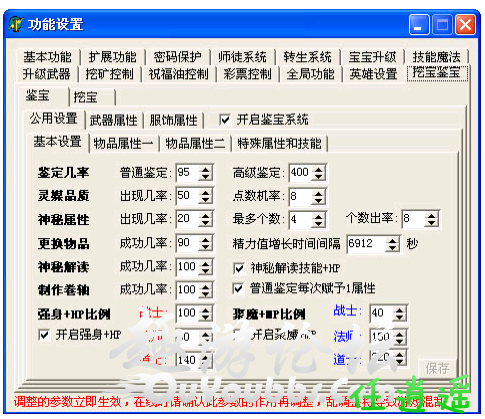
Task: Click the 更换物品 成功几率 input field
Action: tap(188, 243)
